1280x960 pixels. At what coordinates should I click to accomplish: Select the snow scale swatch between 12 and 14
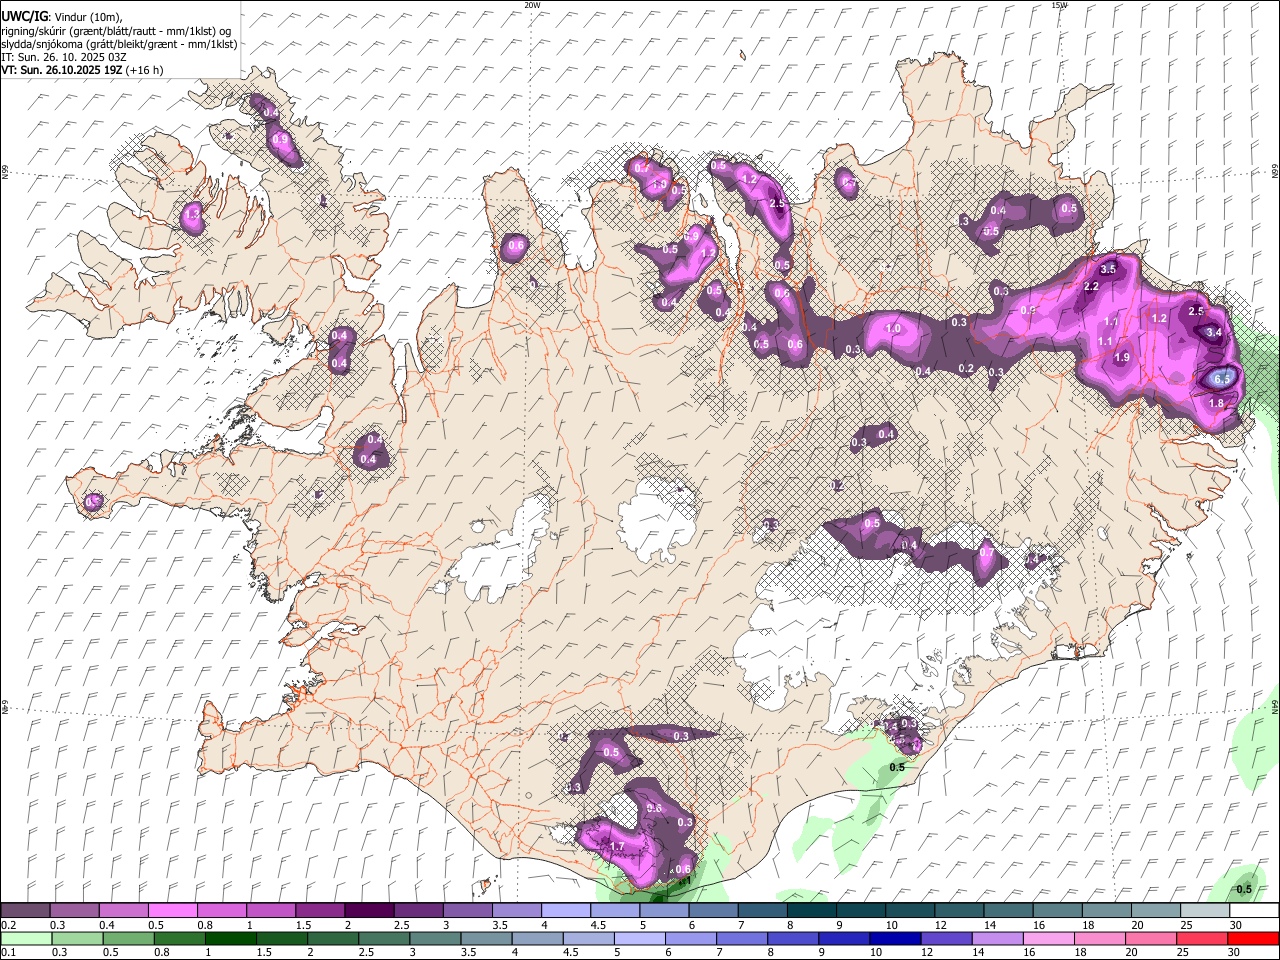click(x=959, y=911)
